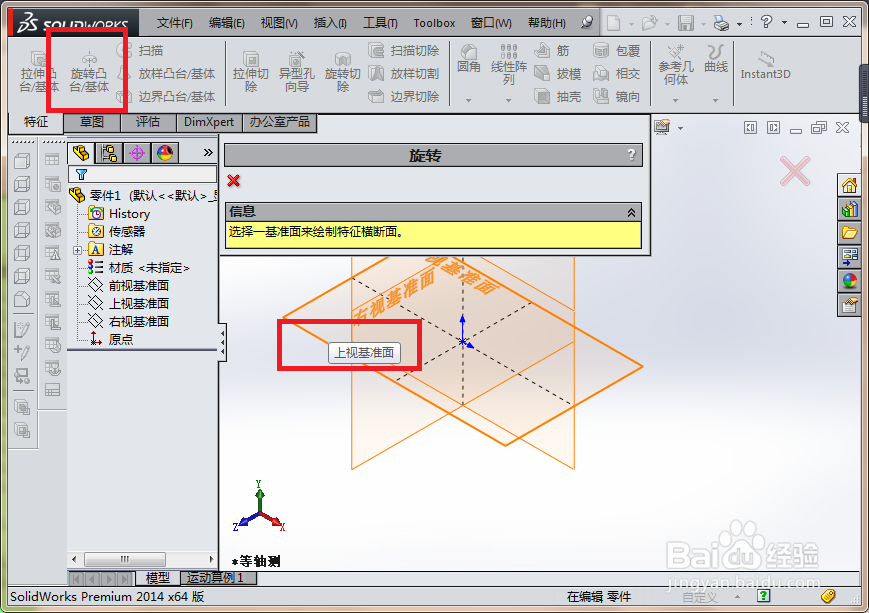
Task: Select the Intersect (相交) tool
Action: (616, 74)
